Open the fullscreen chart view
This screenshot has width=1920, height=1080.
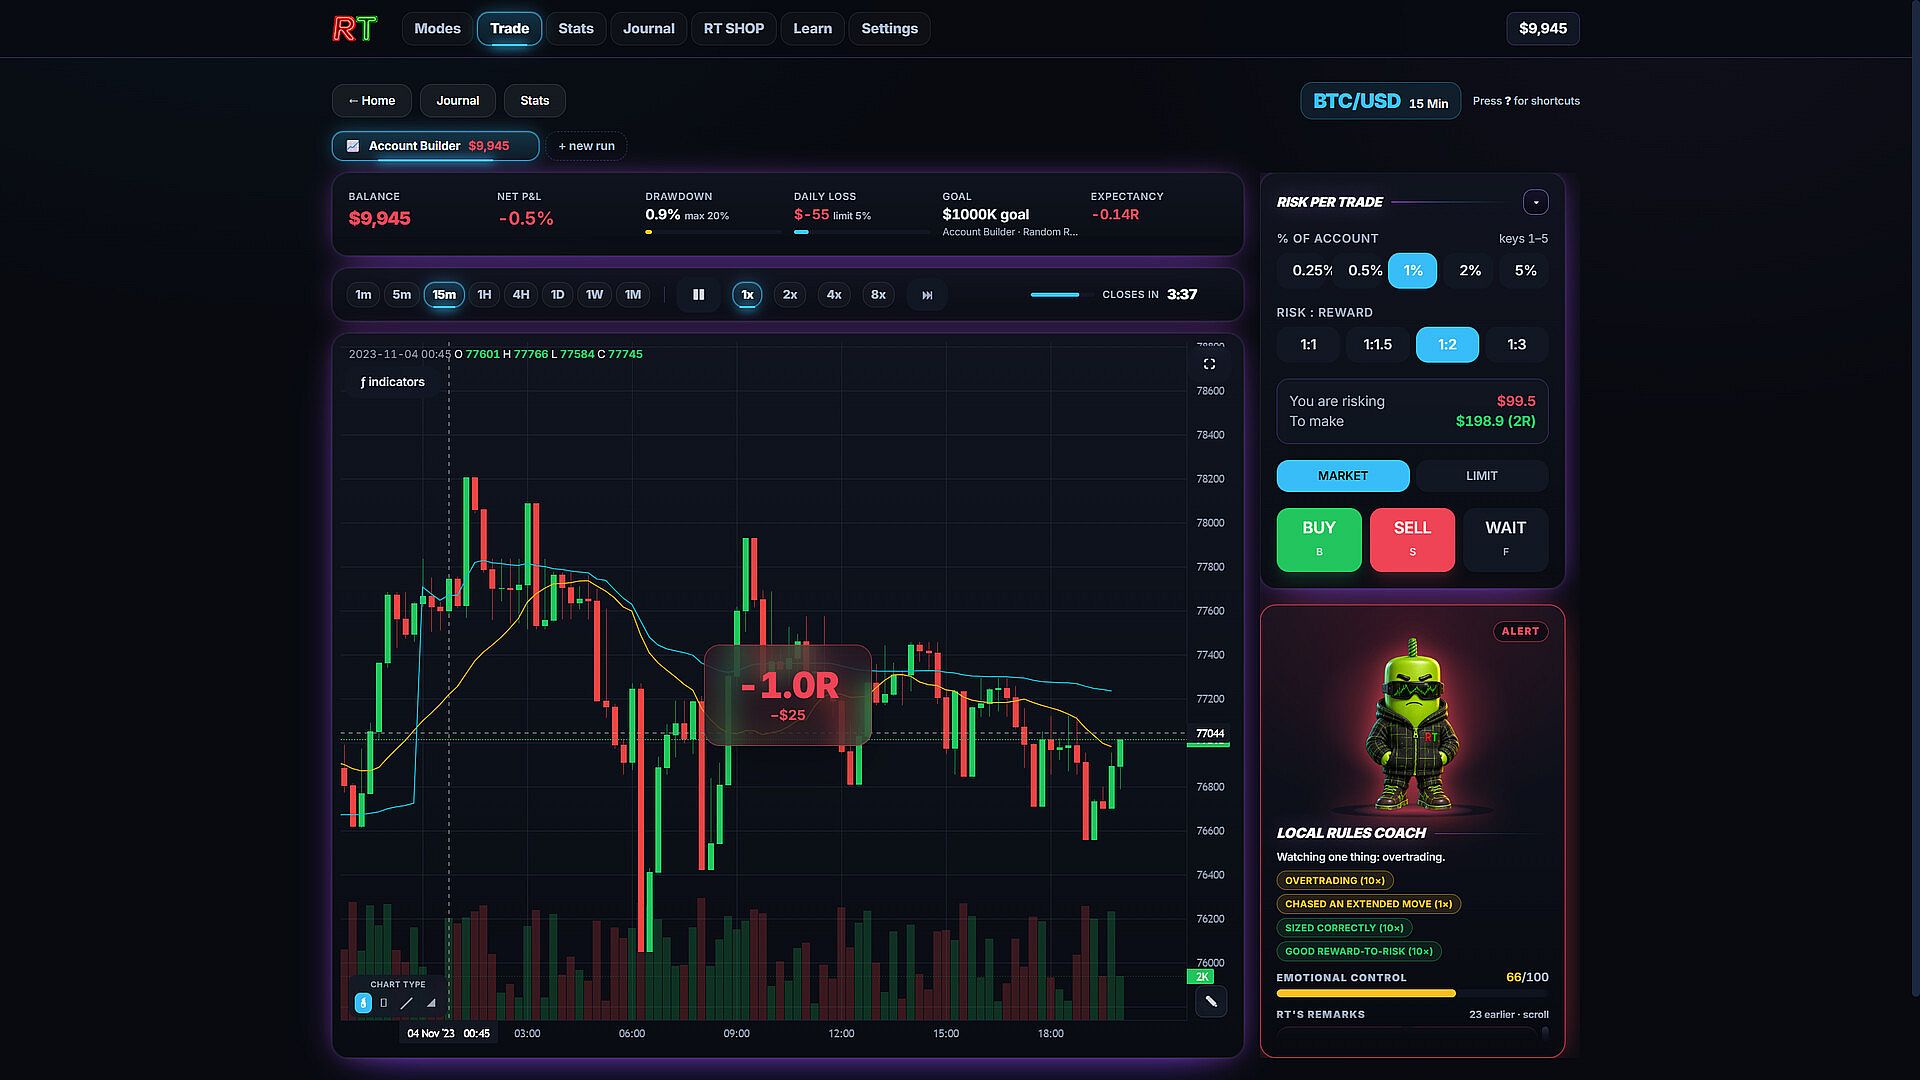(x=1209, y=364)
